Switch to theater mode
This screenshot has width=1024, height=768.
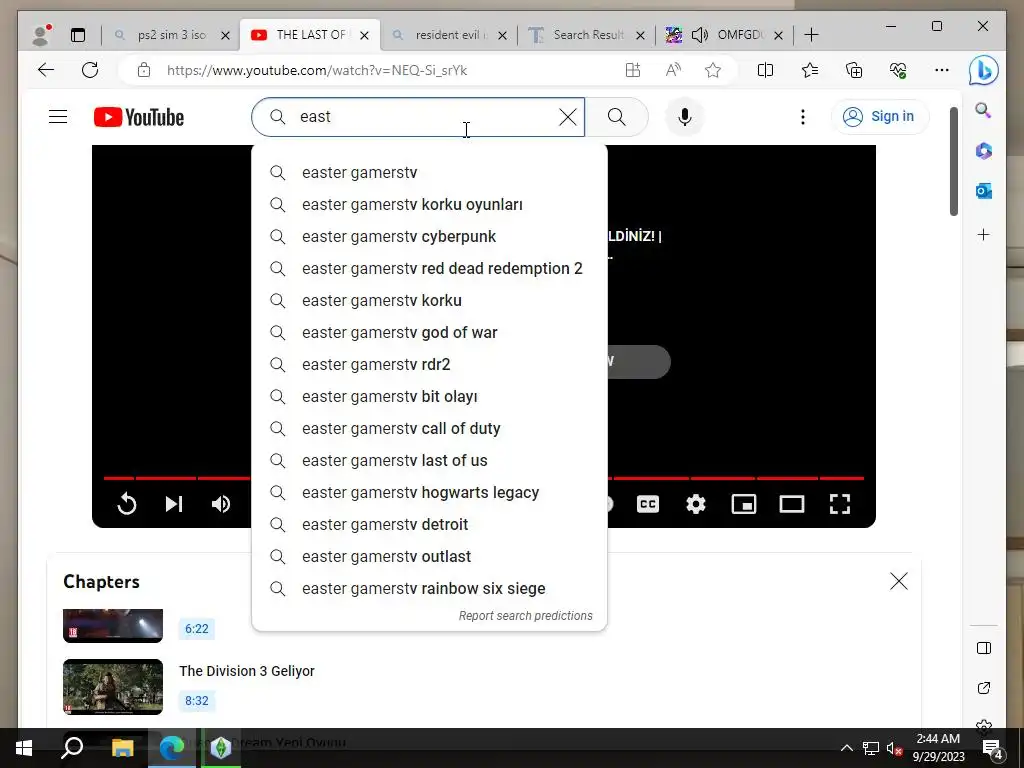pyautogui.click(x=792, y=504)
